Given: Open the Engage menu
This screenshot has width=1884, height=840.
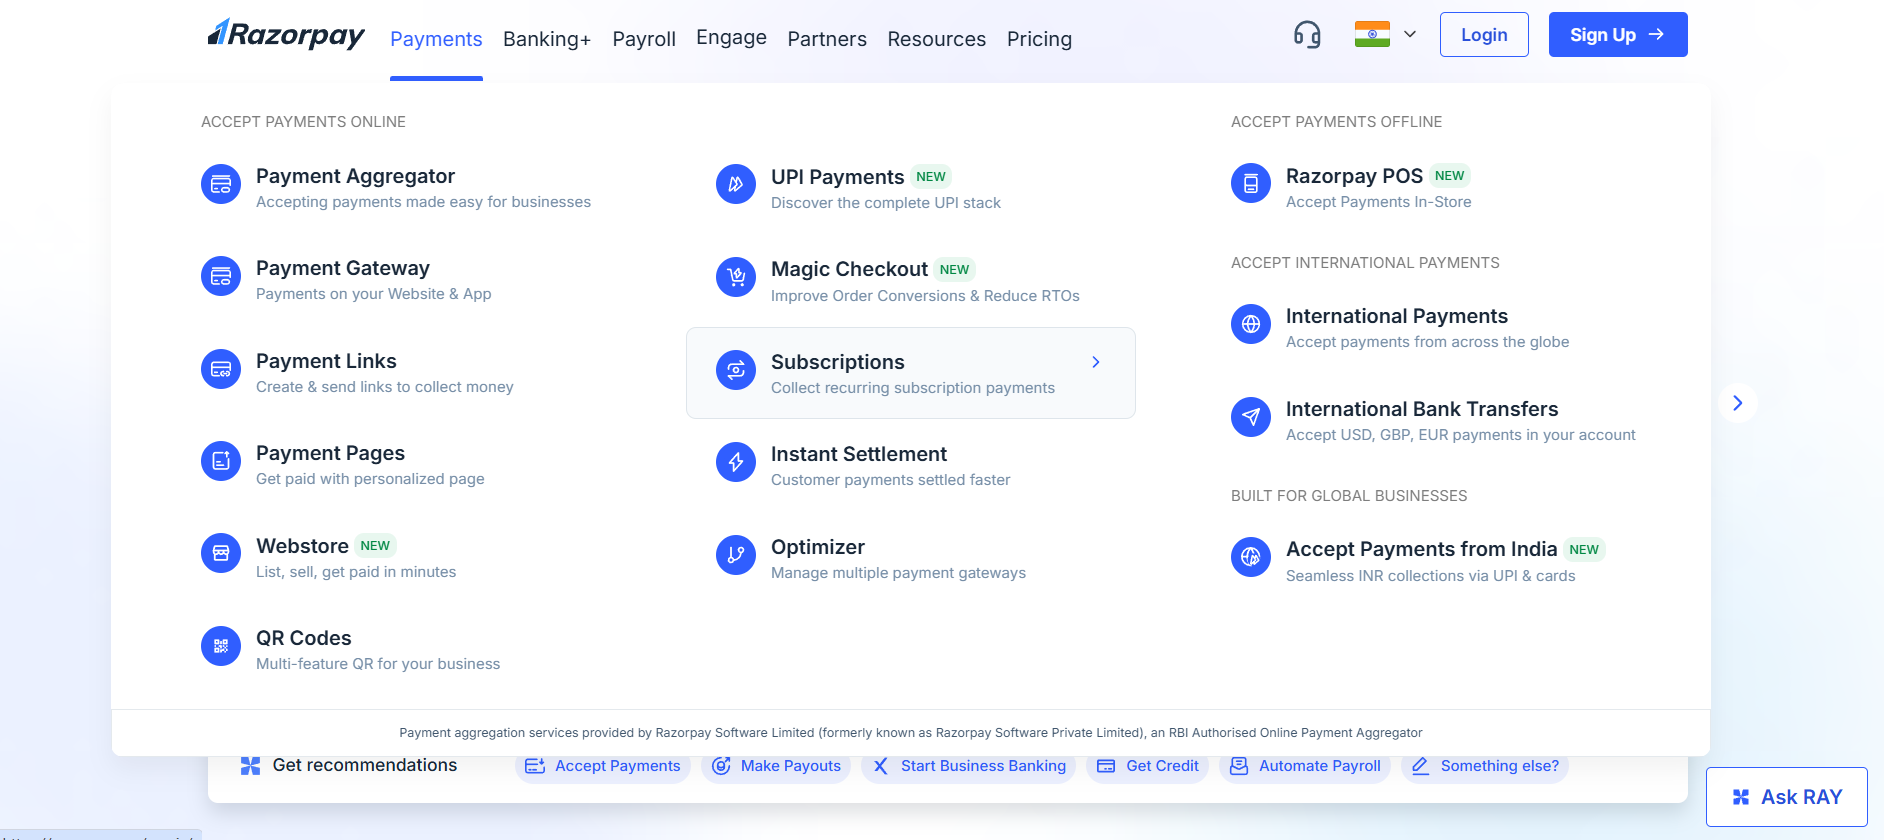Looking at the screenshot, I should coord(731,38).
